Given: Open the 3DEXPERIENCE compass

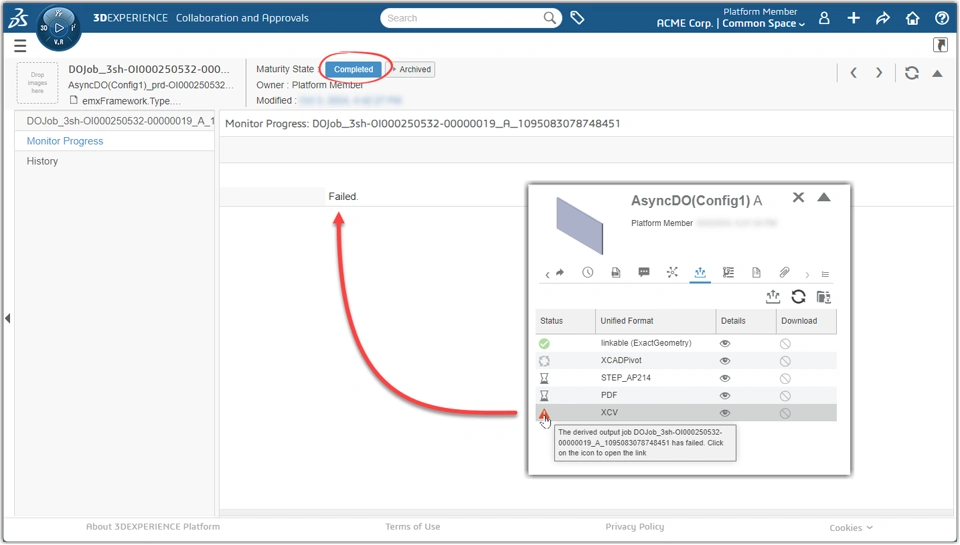Looking at the screenshot, I should click(59, 28).
